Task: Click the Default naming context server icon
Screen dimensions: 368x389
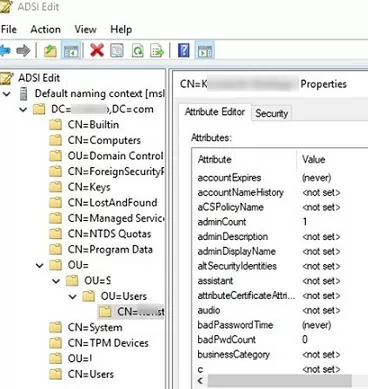Action: point(23,94)
